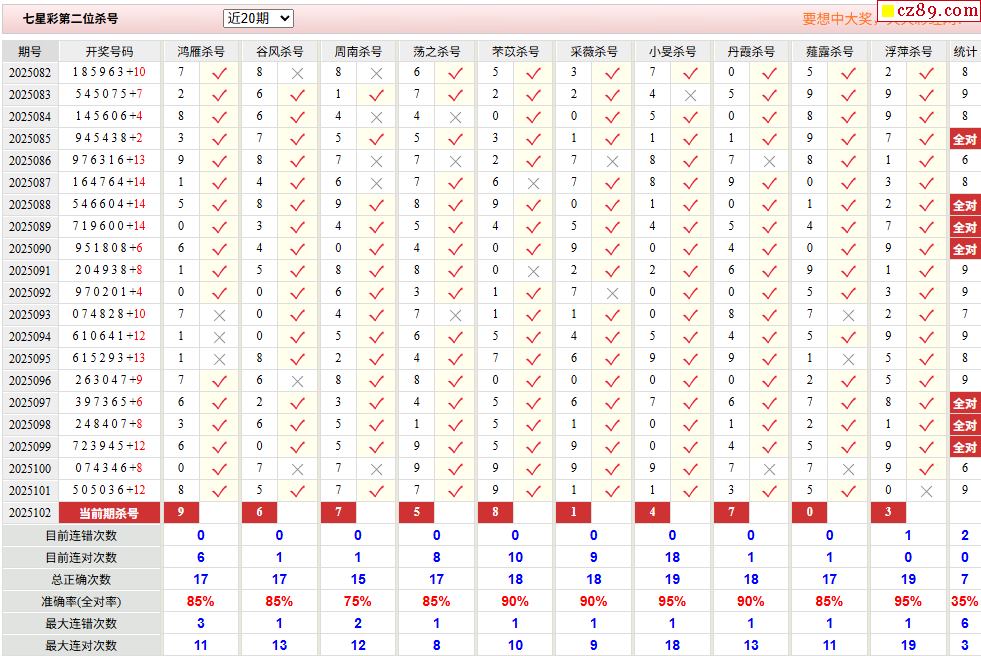981x656 pixels.
Task: Click the 35% rate in the 统计 column
Action: point(965,602)
